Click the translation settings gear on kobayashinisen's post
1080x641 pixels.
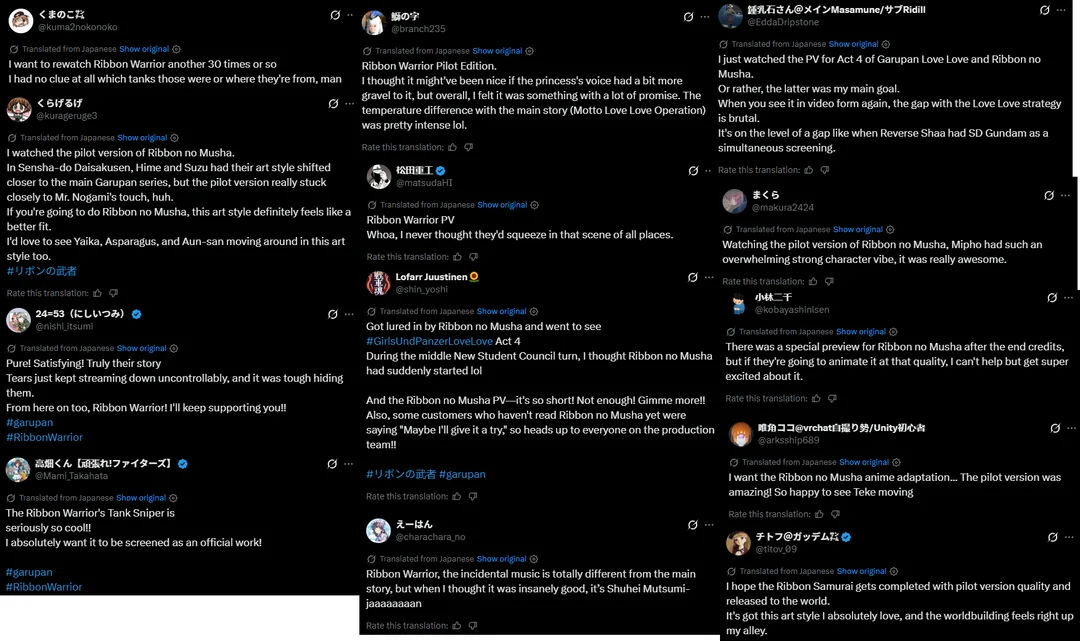pyautogui.click(x=893, y=332)
